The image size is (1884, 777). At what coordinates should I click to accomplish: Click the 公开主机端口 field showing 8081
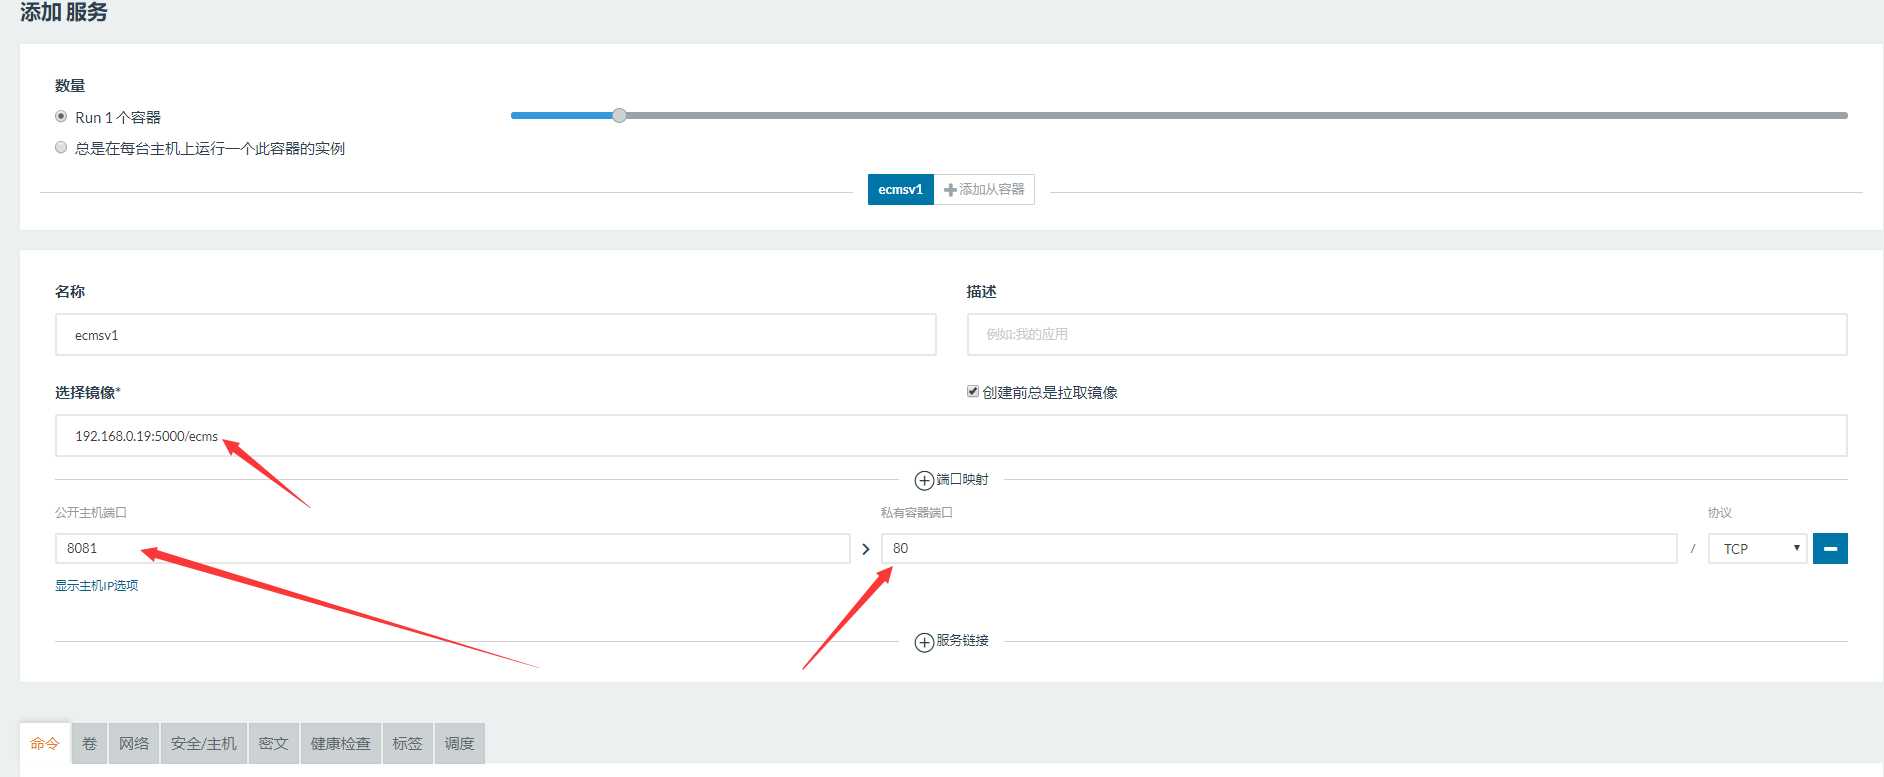[x=453, y=548]
